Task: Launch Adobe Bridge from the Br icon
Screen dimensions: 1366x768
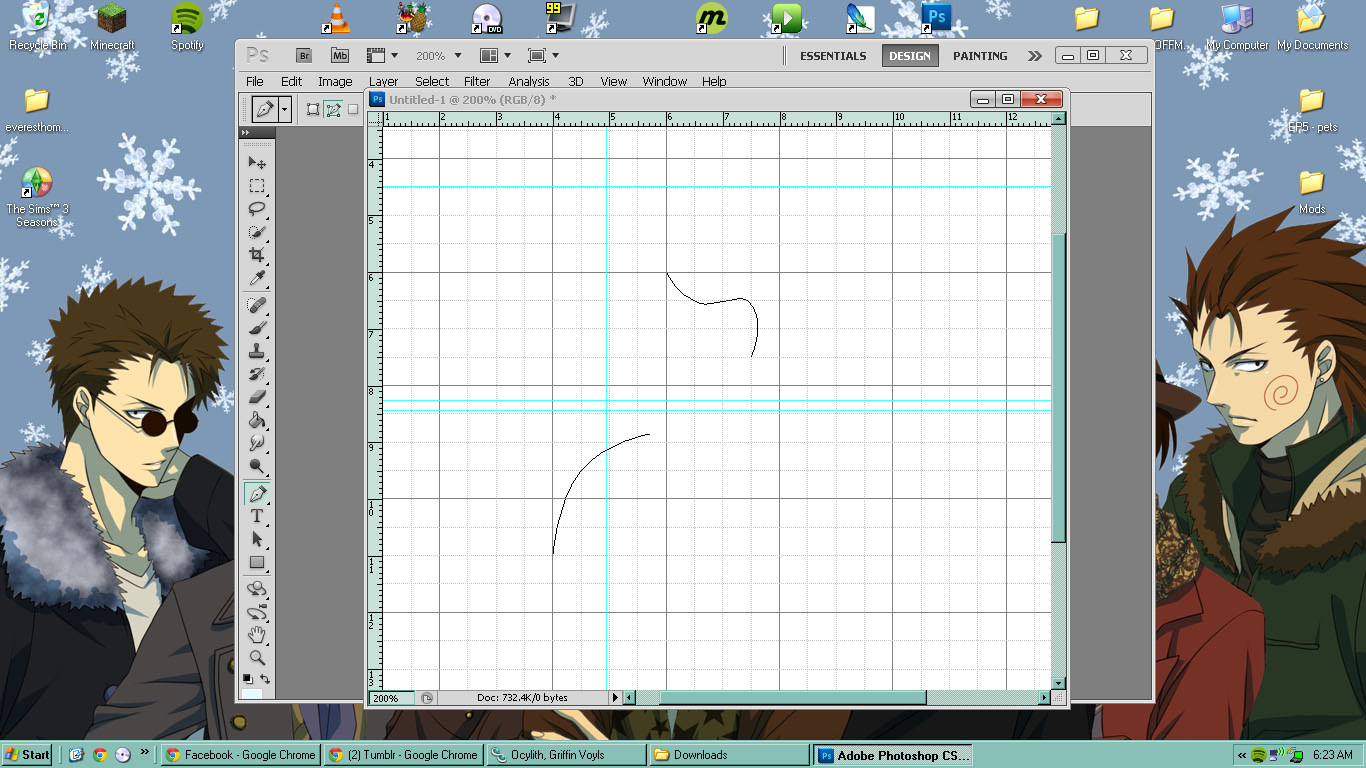Action: click(x=304, y=56)
